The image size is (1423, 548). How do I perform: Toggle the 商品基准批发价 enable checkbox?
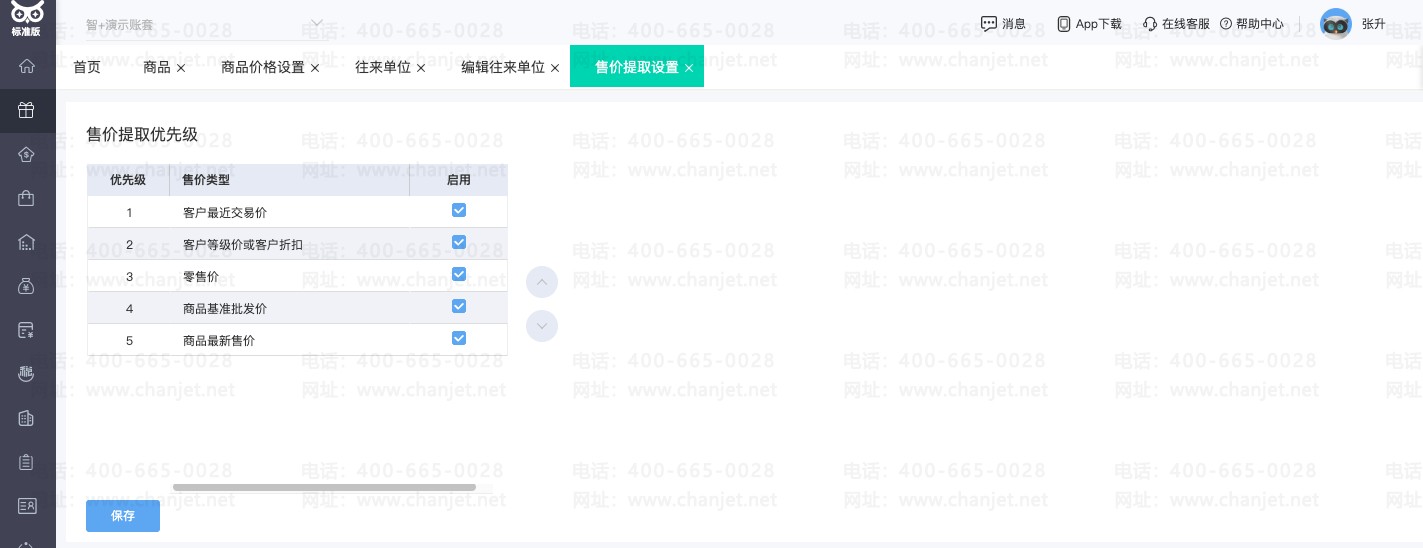459,306
